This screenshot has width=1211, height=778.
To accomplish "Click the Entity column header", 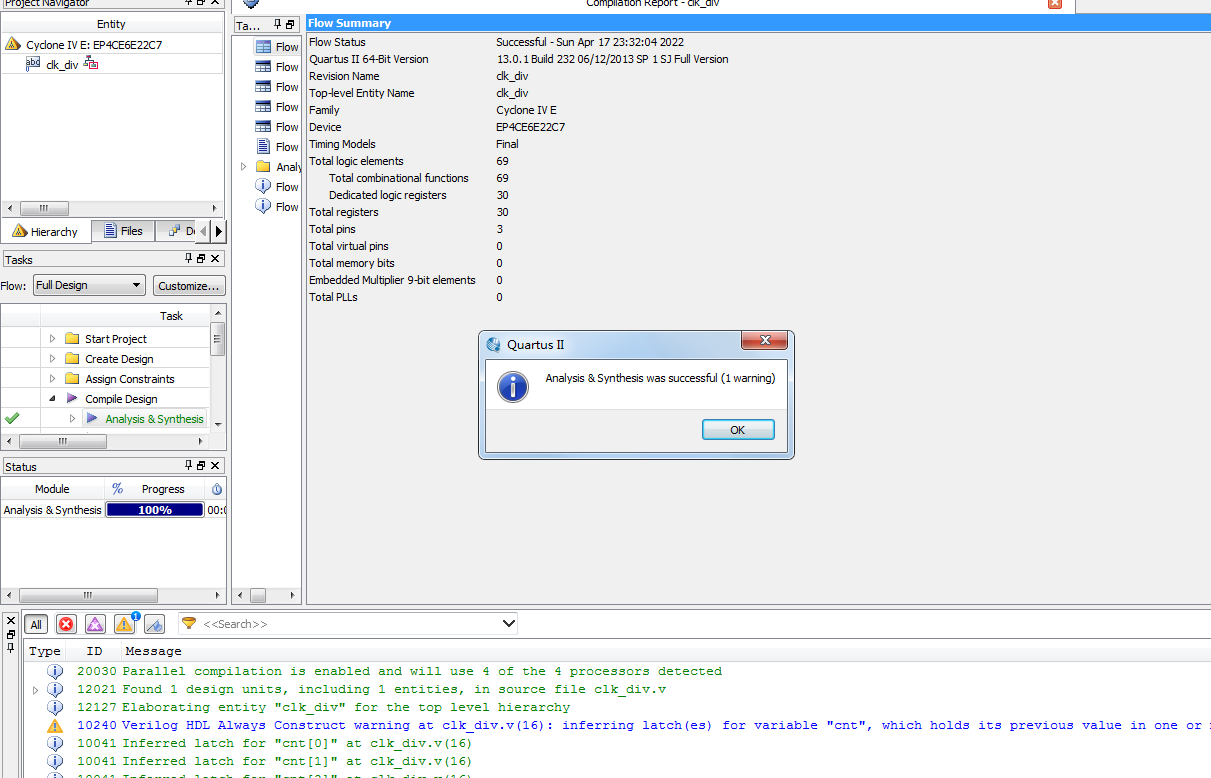I will click(112, 24).
